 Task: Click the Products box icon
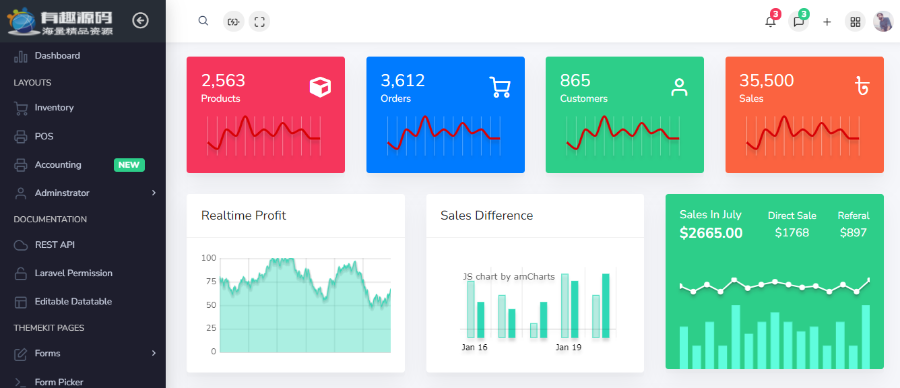point(320,87)
